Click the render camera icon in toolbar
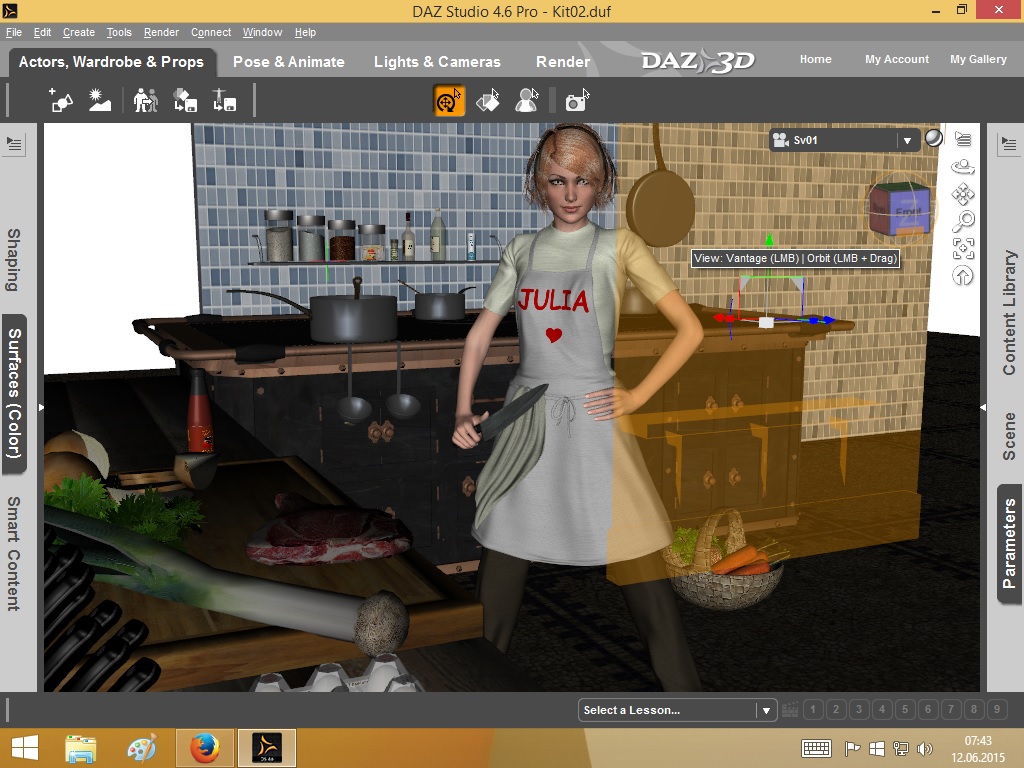The width and height of the screenshot is (1024, 768). (x=577, y=101)
